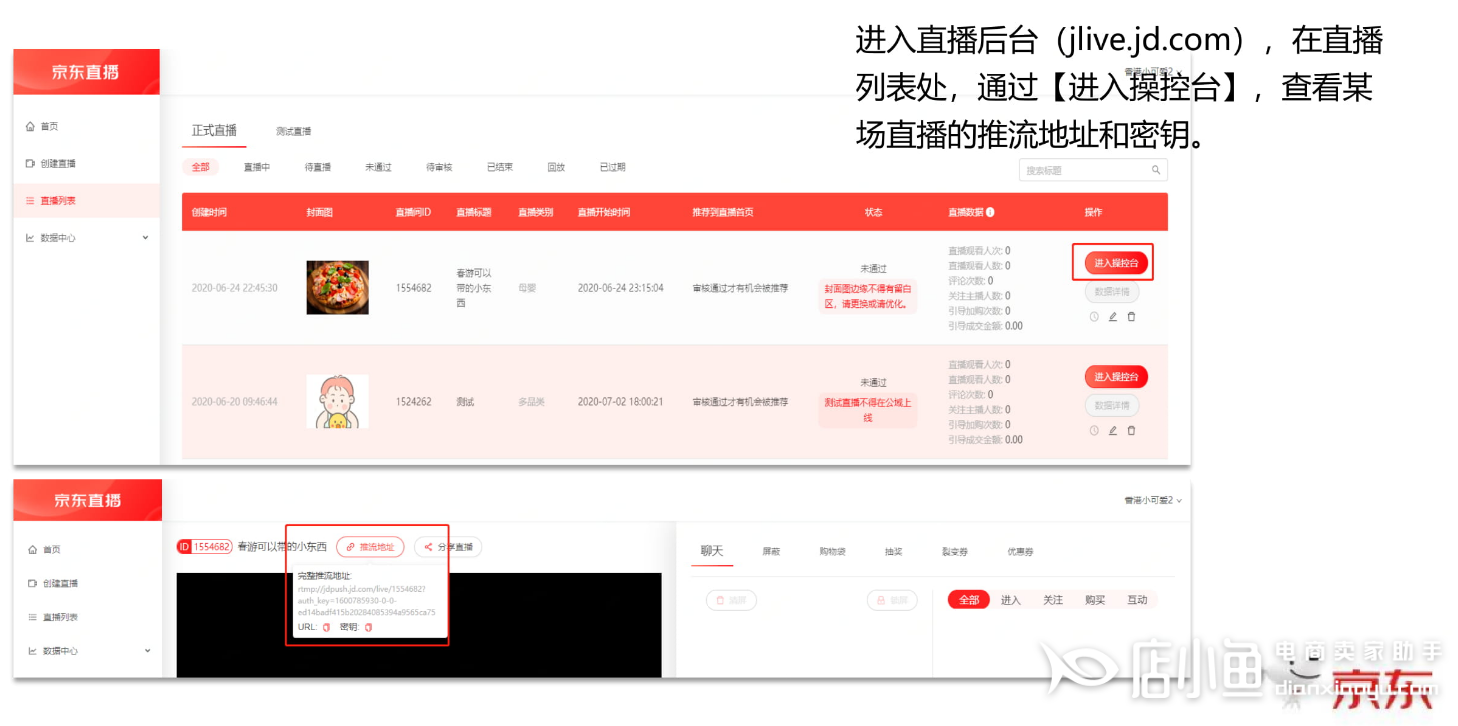The image size is (1458, 726).
Task: Select 全部 in console activity filter
Action: point(969,600)
